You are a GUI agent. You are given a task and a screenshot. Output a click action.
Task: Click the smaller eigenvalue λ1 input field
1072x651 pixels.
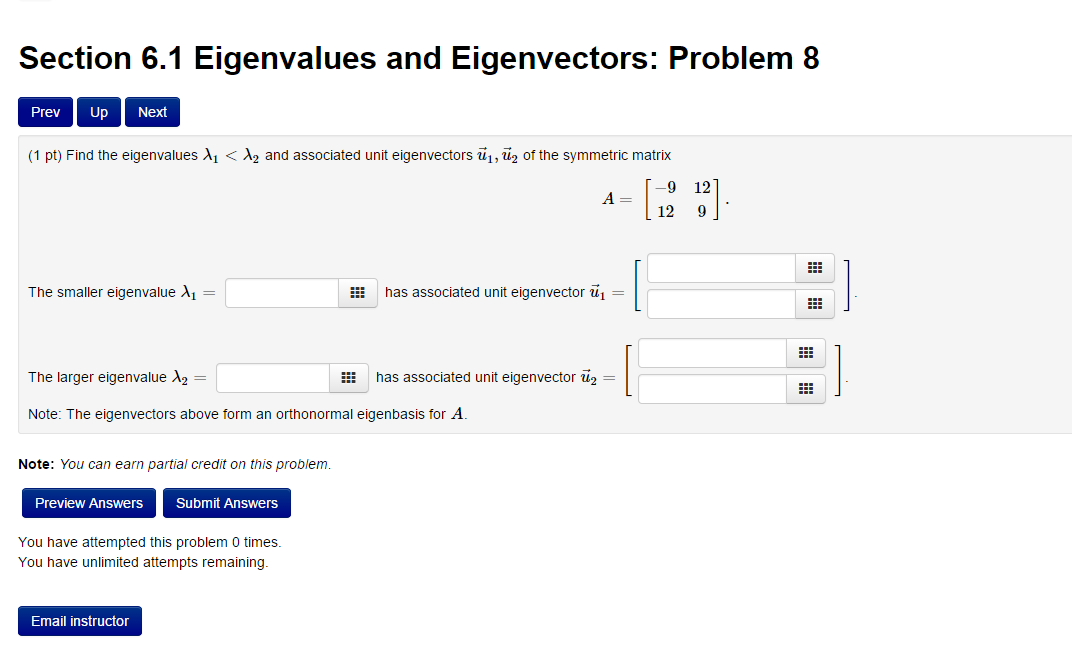[x=280, y=292]
